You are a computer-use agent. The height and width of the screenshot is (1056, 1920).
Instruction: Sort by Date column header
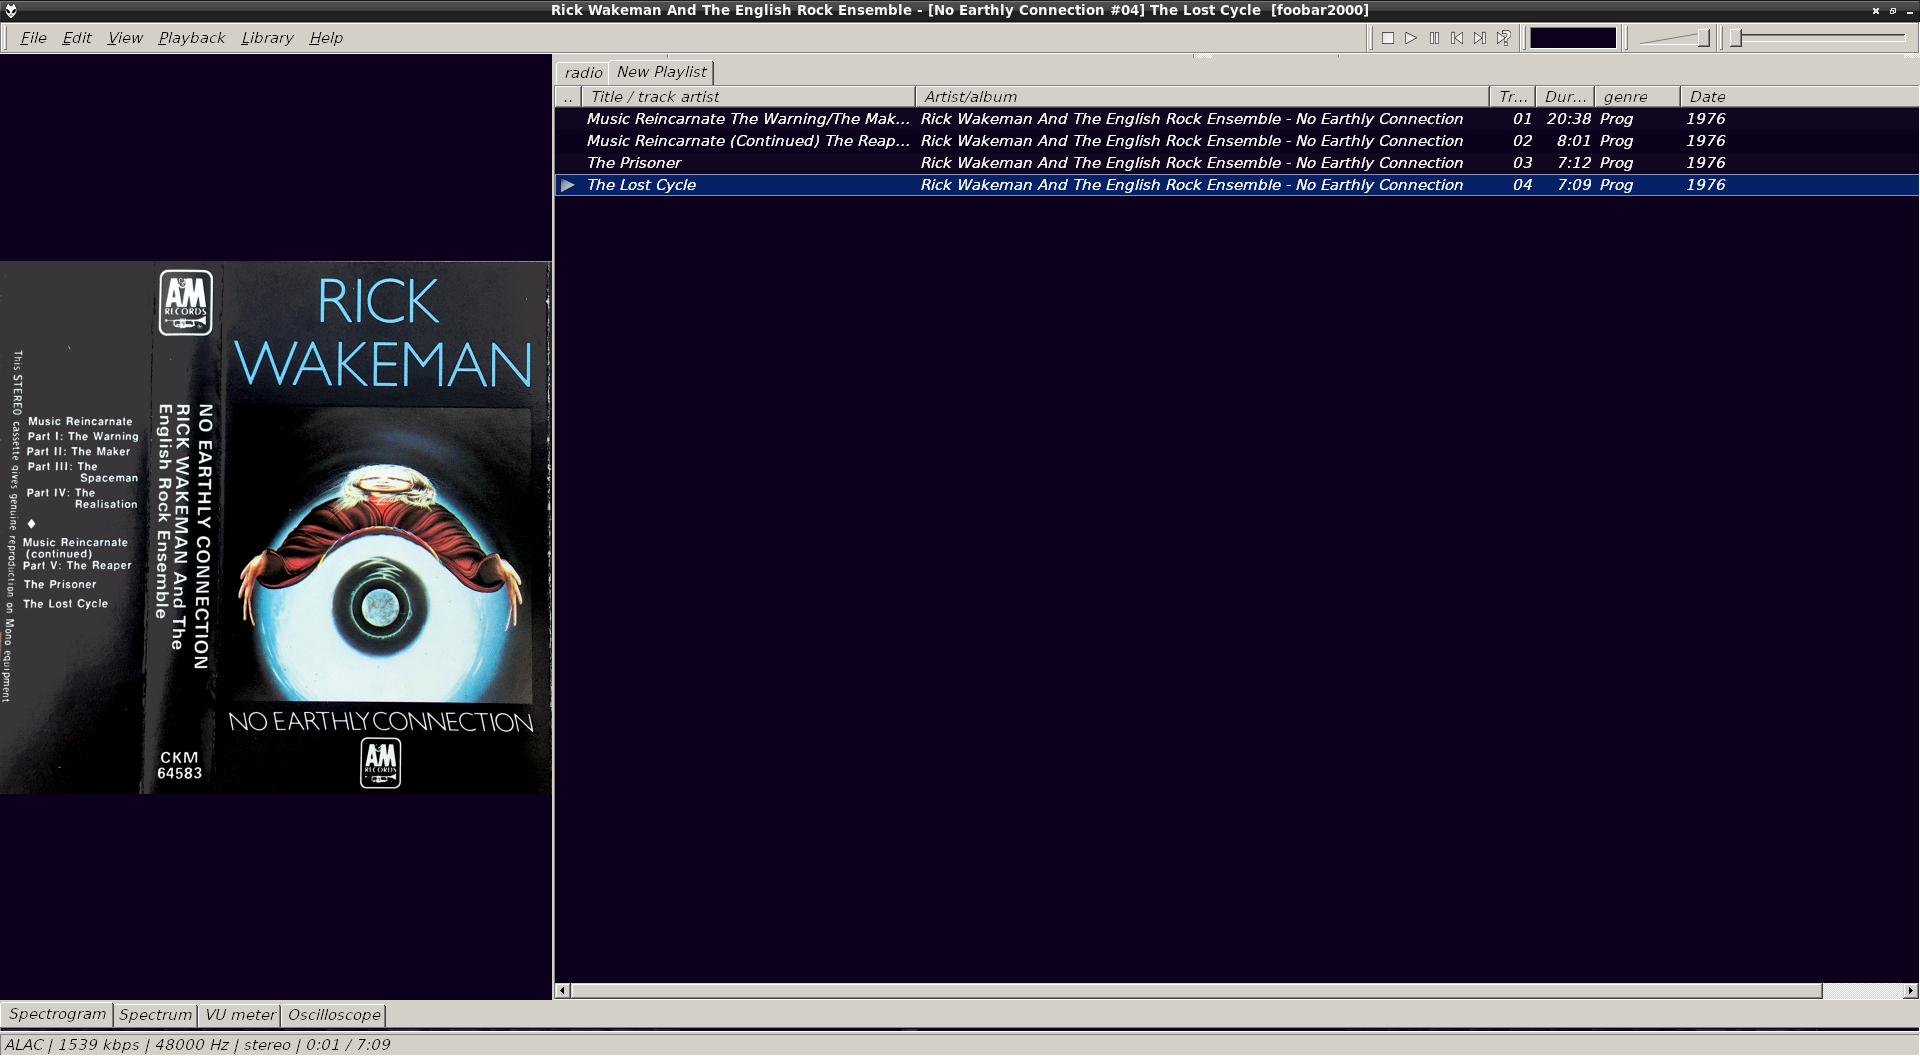pyautogui.click(x=1800, y=97)
